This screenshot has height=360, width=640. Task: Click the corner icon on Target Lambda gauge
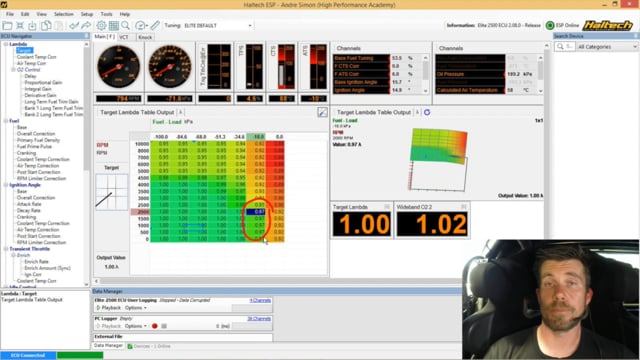[x=387, y=207]
